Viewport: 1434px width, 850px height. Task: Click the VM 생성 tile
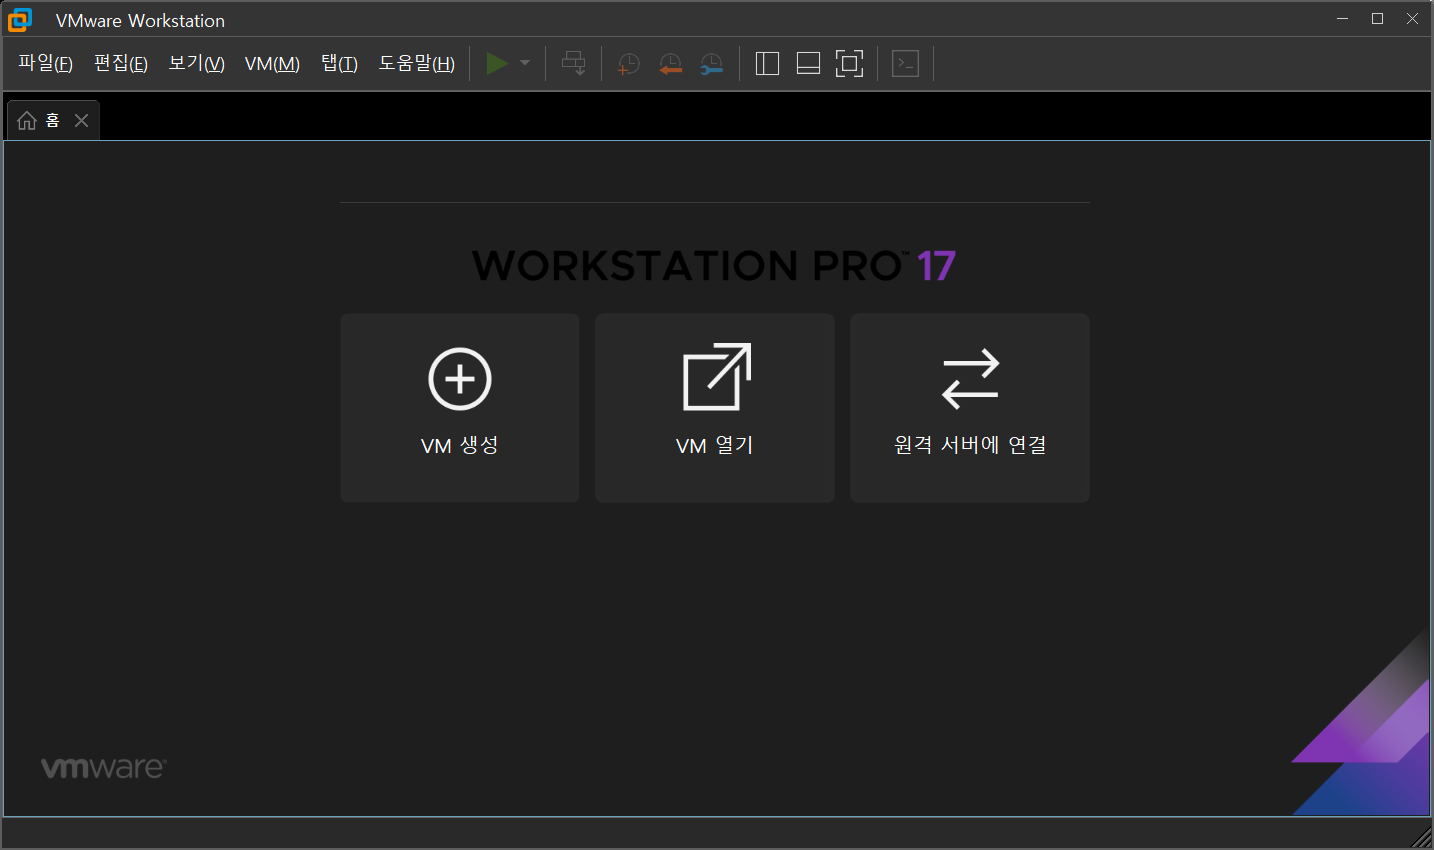pyautogui.click(x=460, y=408)
